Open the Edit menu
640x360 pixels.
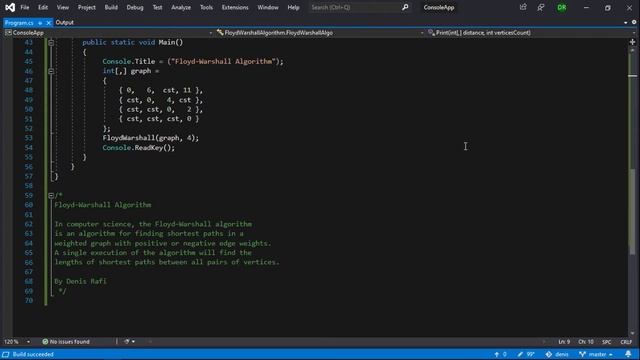point(43,7)
